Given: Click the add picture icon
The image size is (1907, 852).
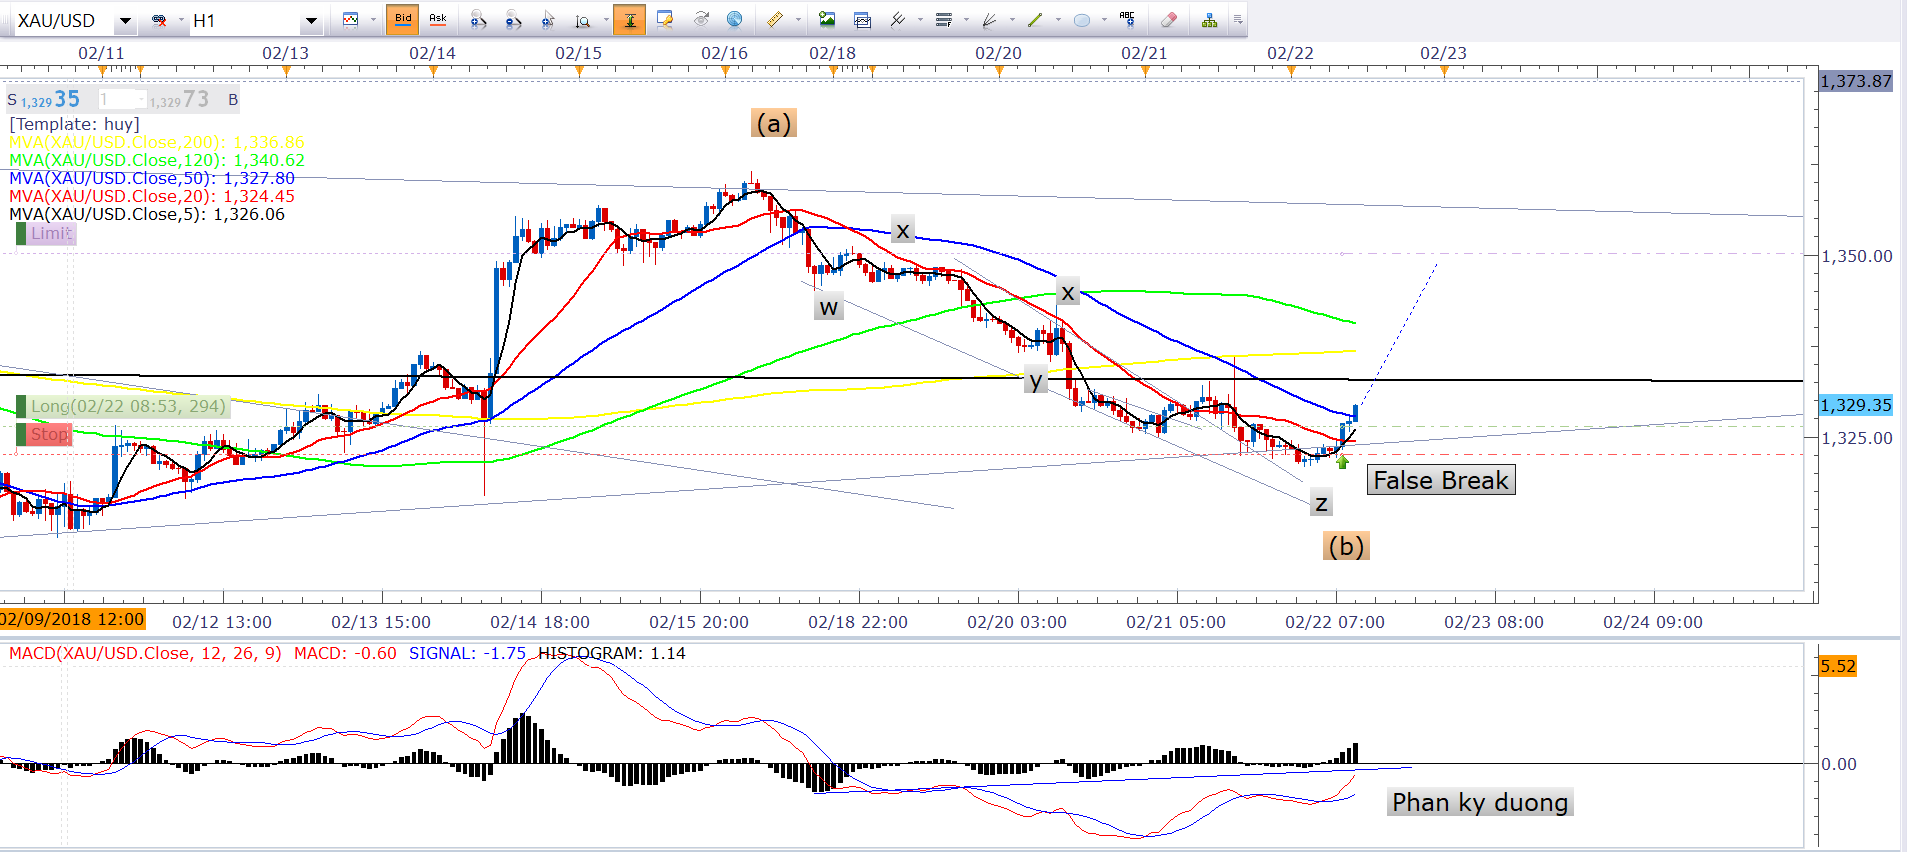Looking at the screenshot, I should coord(827,20).
